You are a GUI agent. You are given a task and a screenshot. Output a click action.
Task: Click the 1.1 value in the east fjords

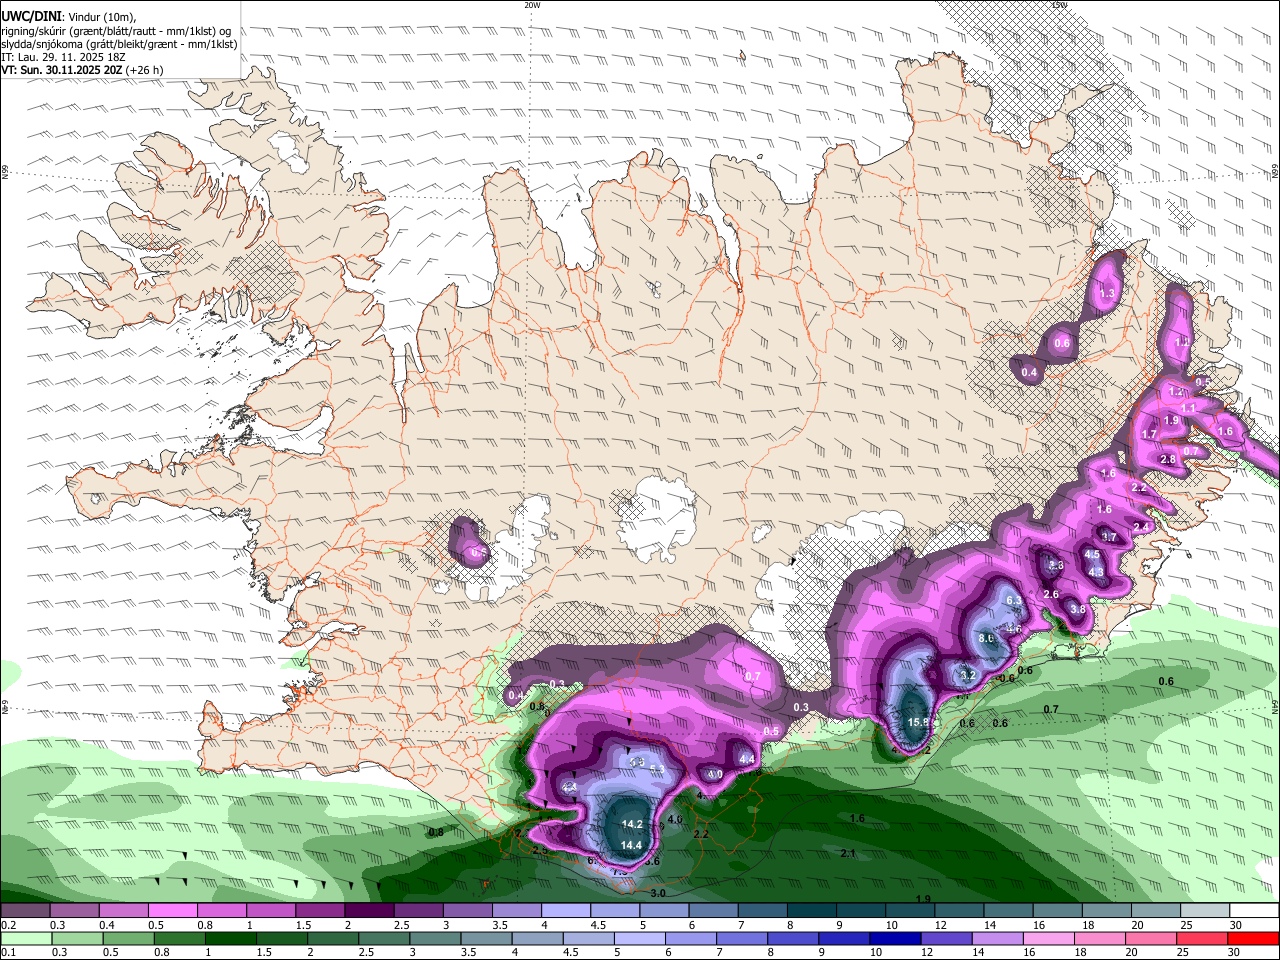[x=1188, y=408]
